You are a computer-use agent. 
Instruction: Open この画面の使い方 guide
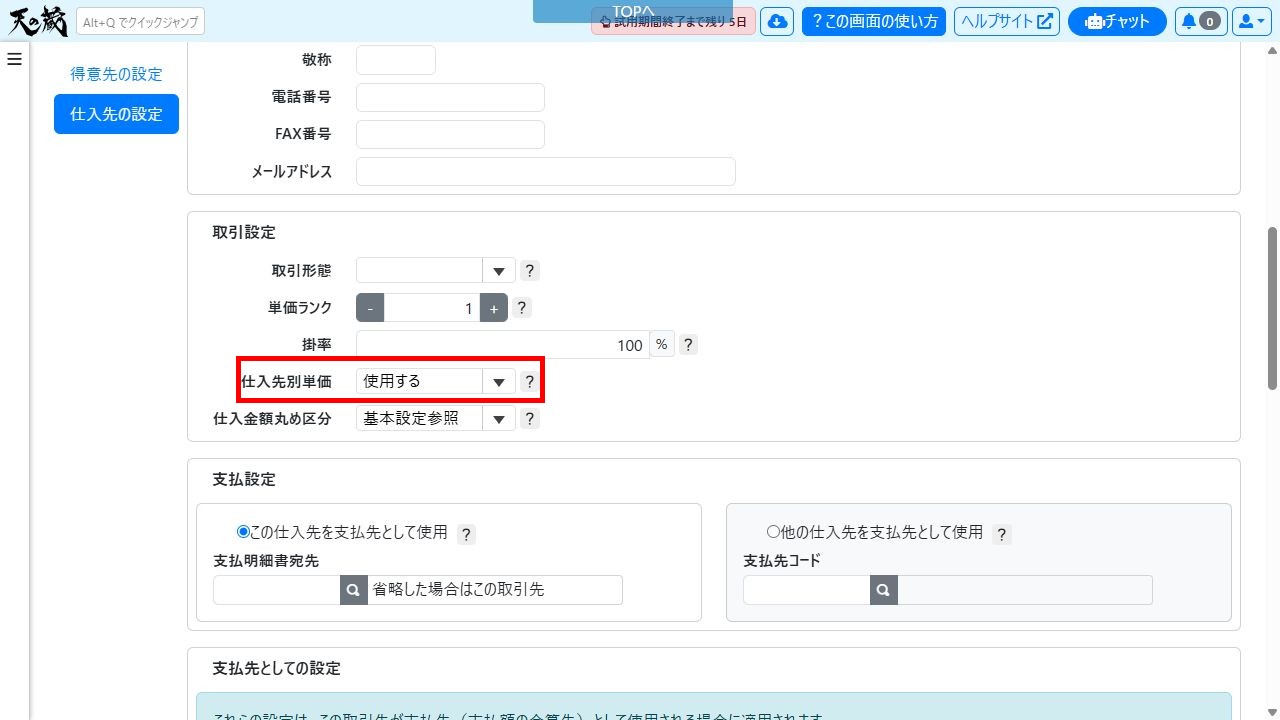coord(875,21)
